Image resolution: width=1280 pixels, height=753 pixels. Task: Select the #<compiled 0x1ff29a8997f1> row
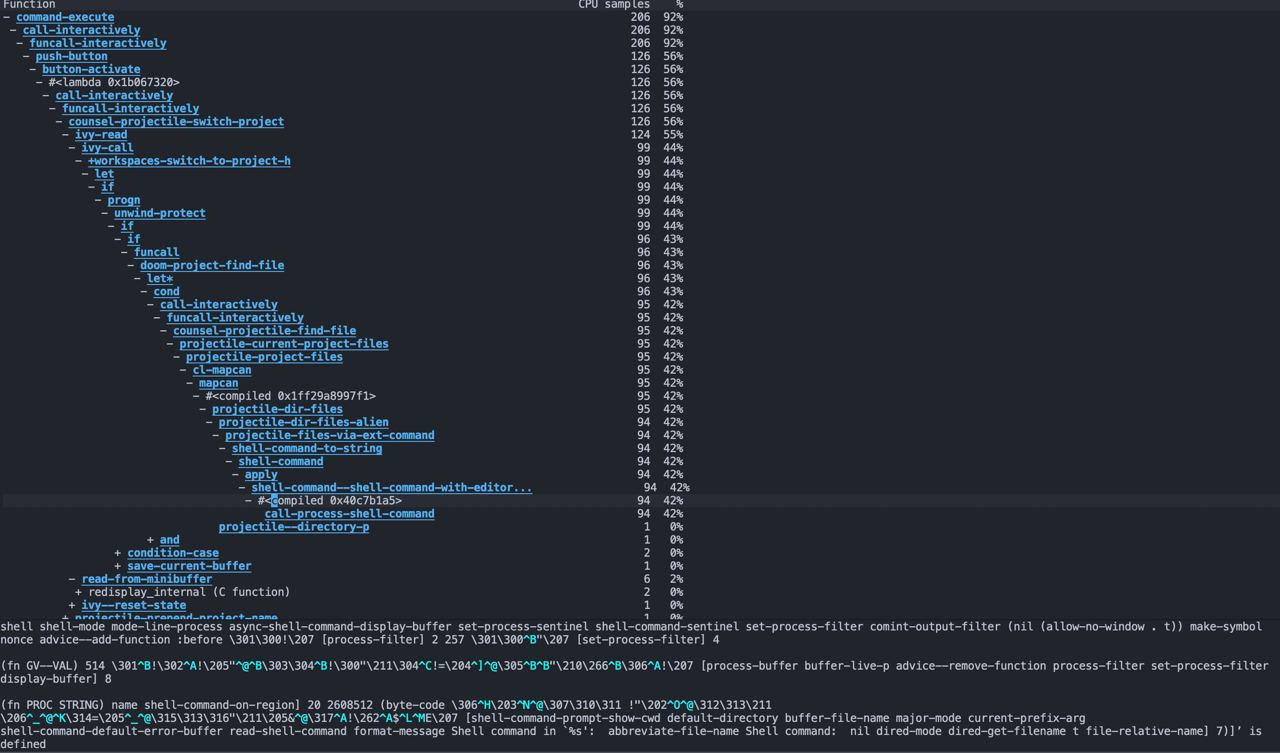tap(290, 395)
